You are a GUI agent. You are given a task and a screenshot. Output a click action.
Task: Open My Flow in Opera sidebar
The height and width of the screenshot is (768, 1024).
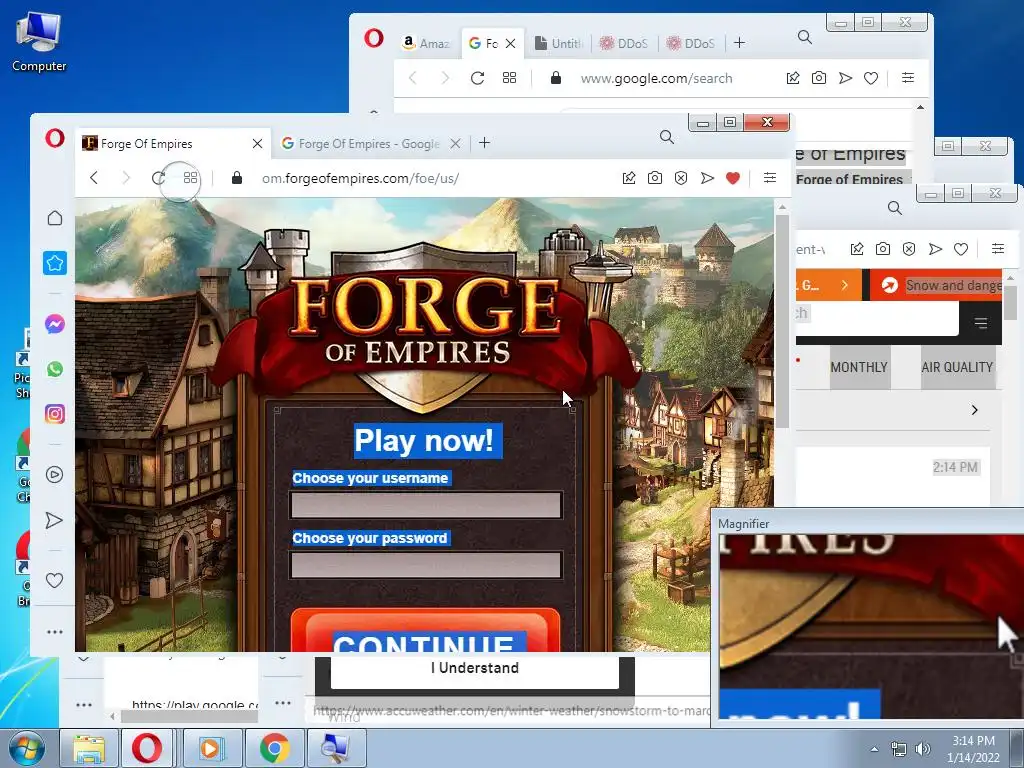[55, 520]
